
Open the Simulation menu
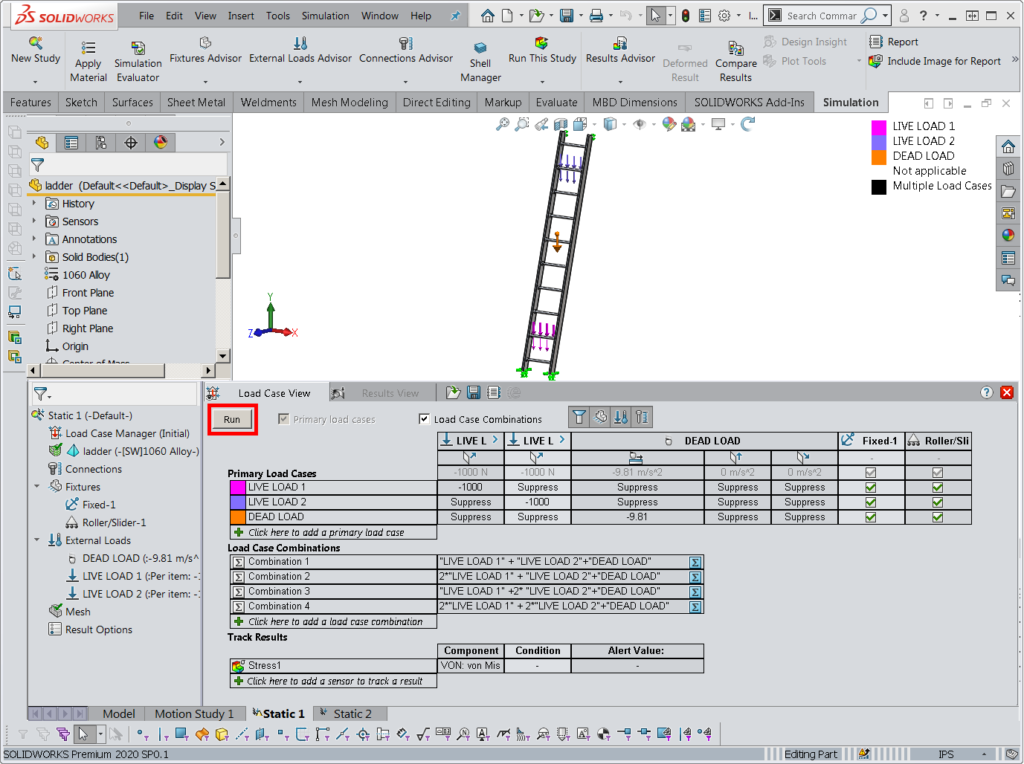click(325, 16)
